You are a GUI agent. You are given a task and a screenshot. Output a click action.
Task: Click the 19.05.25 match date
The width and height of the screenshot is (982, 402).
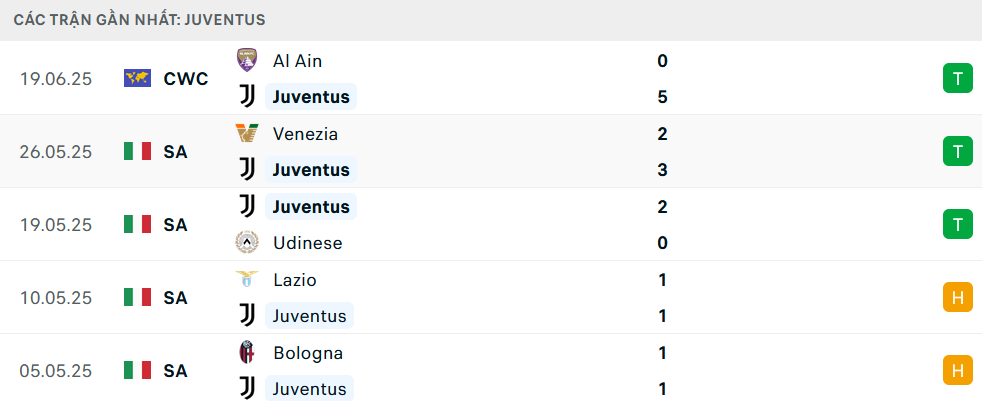[x=56, y=225]
